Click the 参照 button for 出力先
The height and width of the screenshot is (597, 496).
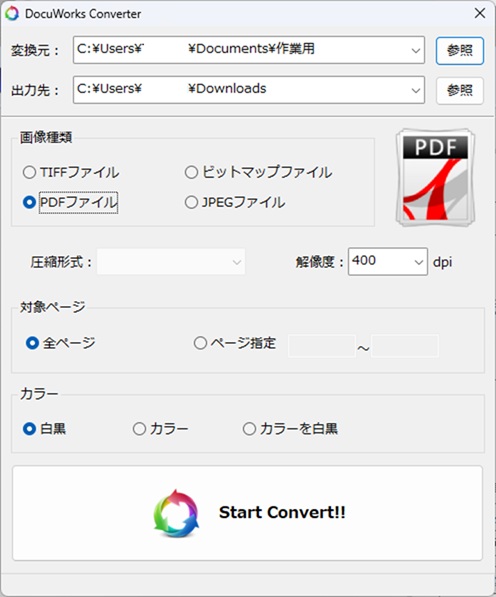(460, 91)
